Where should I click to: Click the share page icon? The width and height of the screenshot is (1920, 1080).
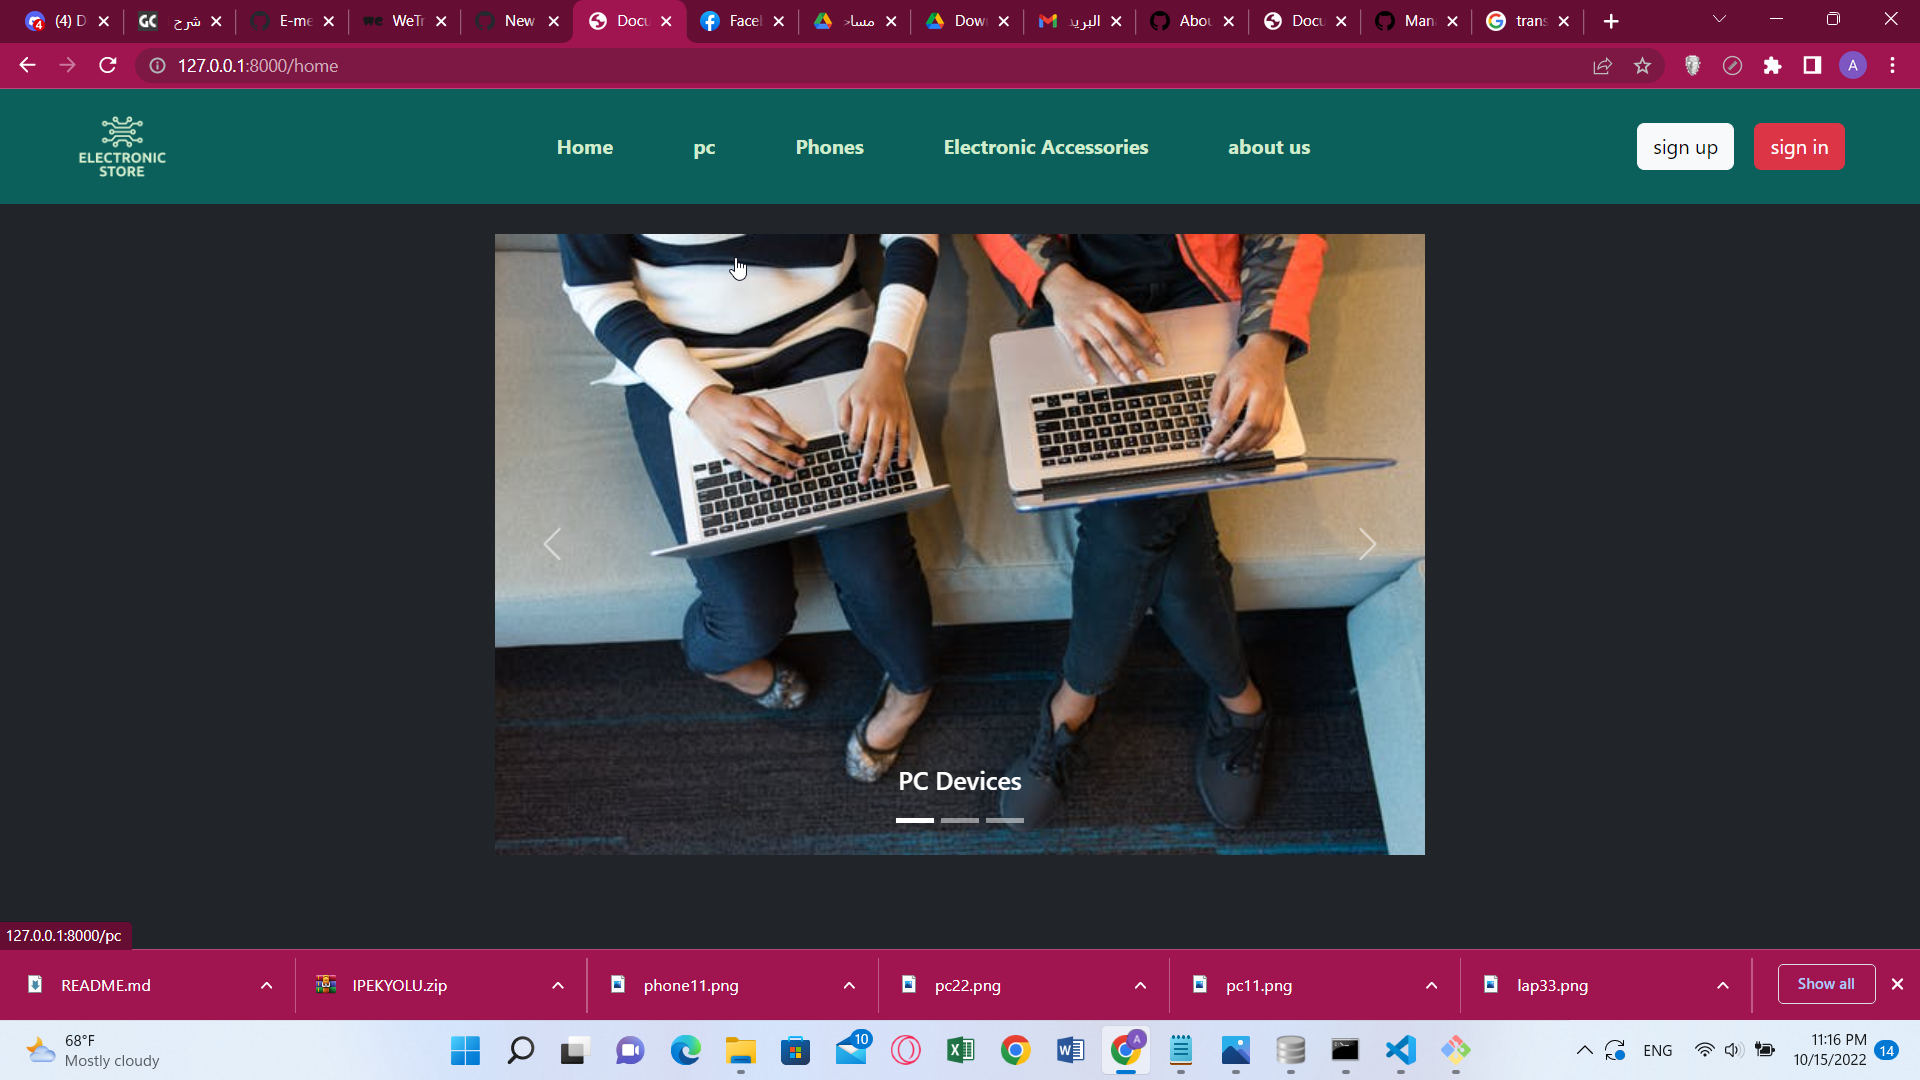(x=1602, y=66)
